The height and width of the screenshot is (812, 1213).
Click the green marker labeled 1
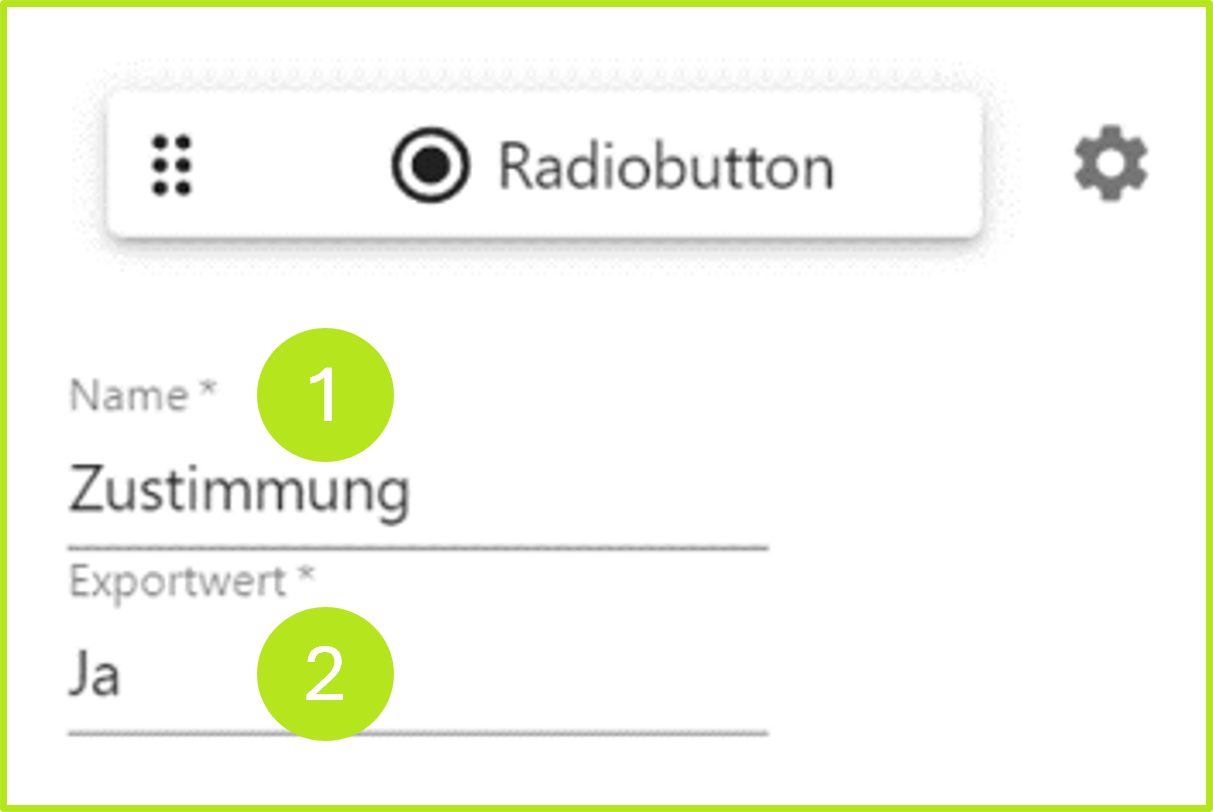(x=326, y=394)
